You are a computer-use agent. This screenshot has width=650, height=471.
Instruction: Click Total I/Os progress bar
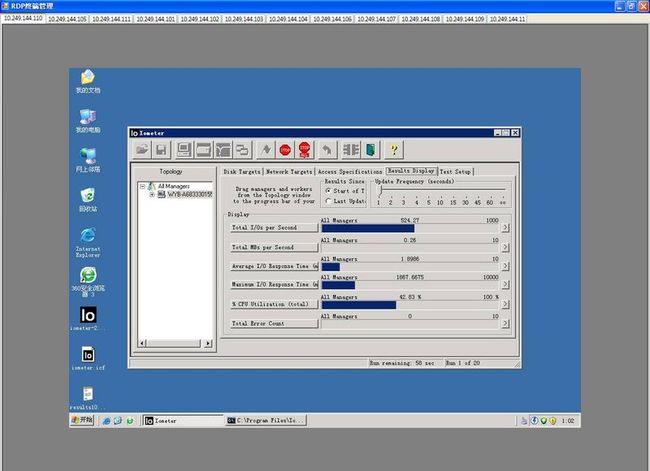[x=410, y=228]
